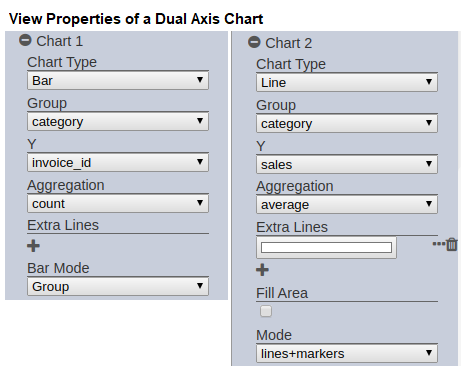Screen dimensions: 463x369
Task: Open Chart 1 Group category dropdown
Action: pyautogui.click(x=118, y=121)
